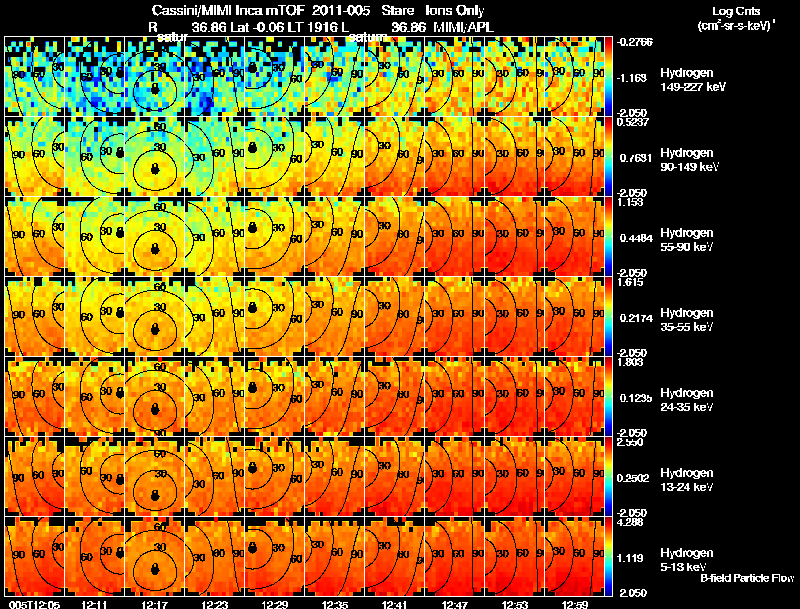Open the 12:53 image in 24-35 keV row
This screenshot has height=609, width=800.
pyautogui.click(x=514, y=397)
